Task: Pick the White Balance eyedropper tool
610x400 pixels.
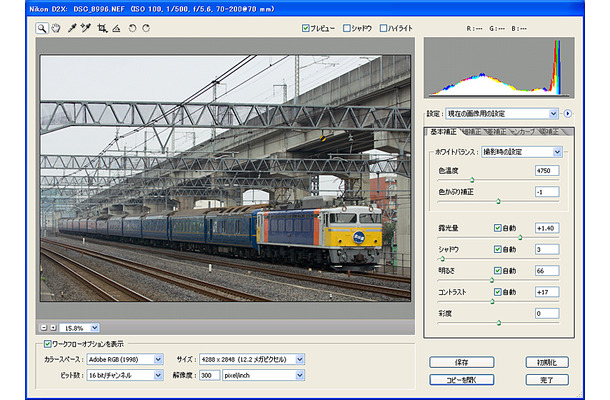Action: [x=72, y=28]
